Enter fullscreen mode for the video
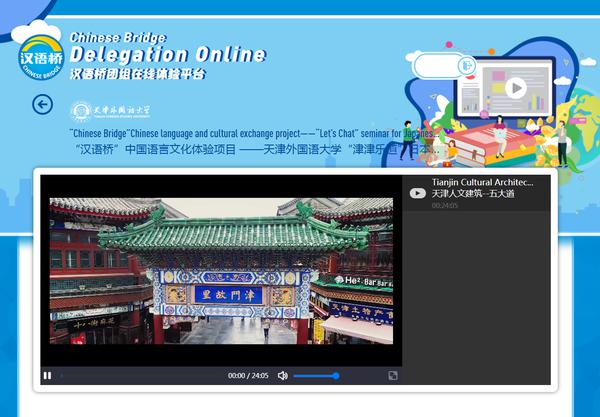 [392, 376]
